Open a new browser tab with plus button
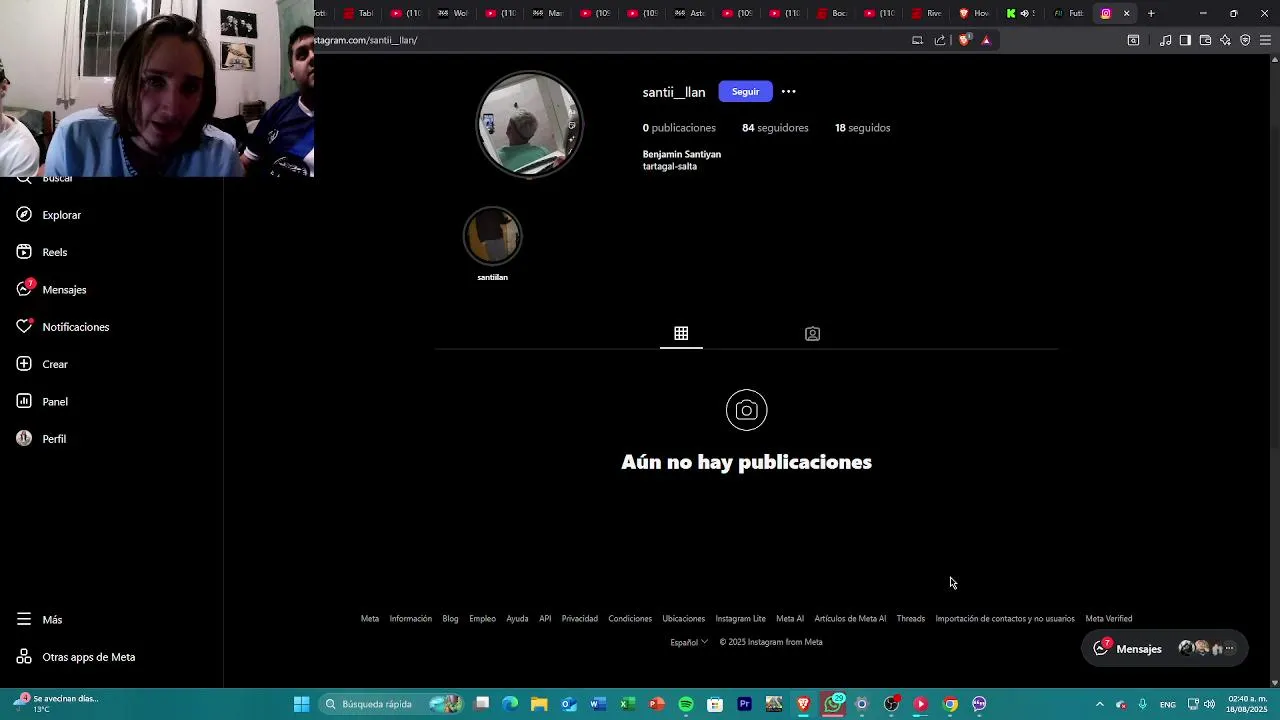 point(1151,13)
